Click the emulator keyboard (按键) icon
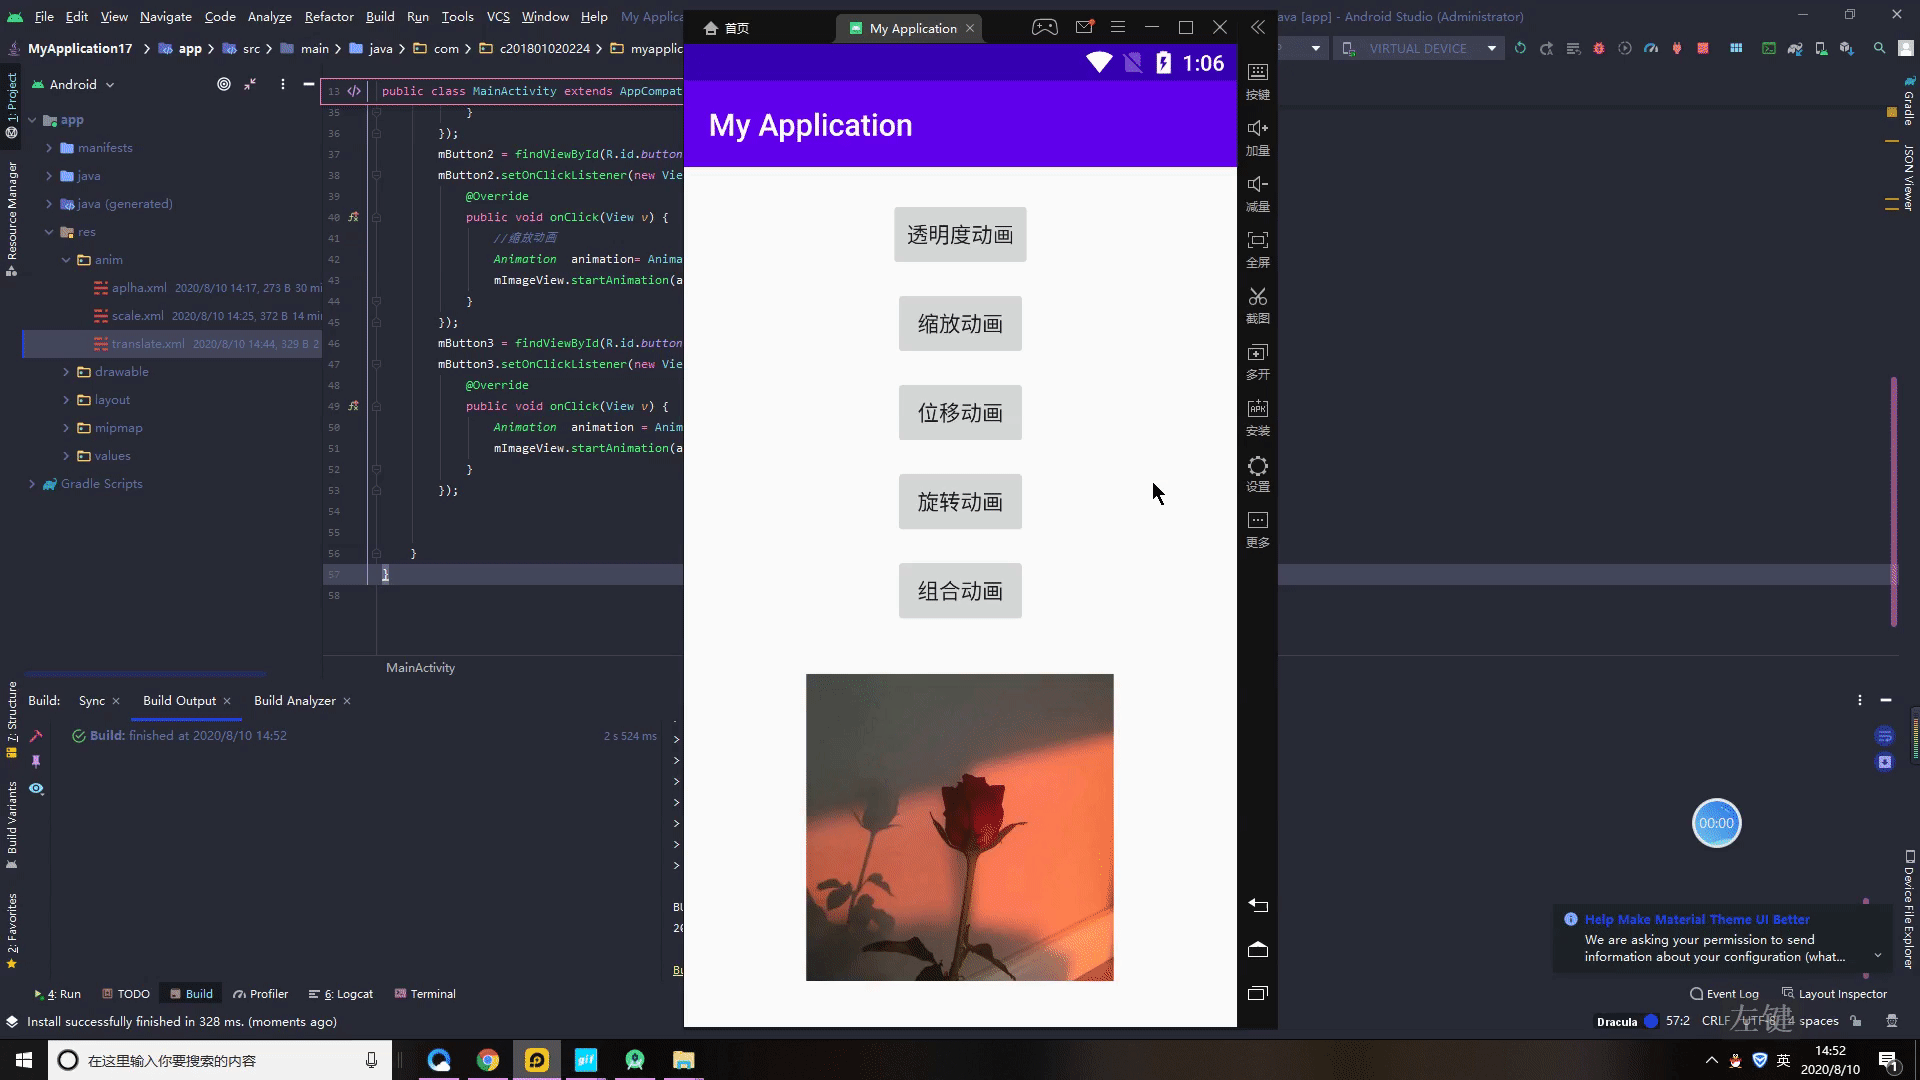The image size is (1920, 1080). click(x=1258, y=72)
